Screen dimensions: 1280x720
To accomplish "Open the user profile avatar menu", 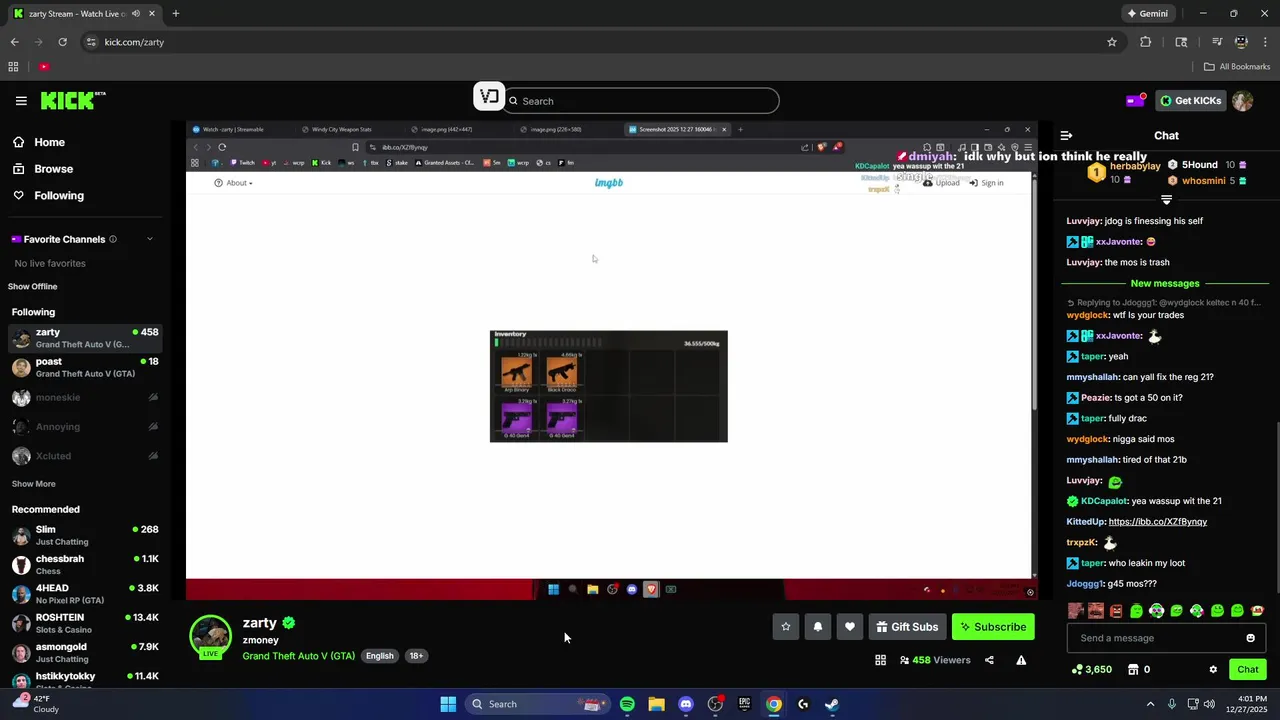I will click(1243, 101).
